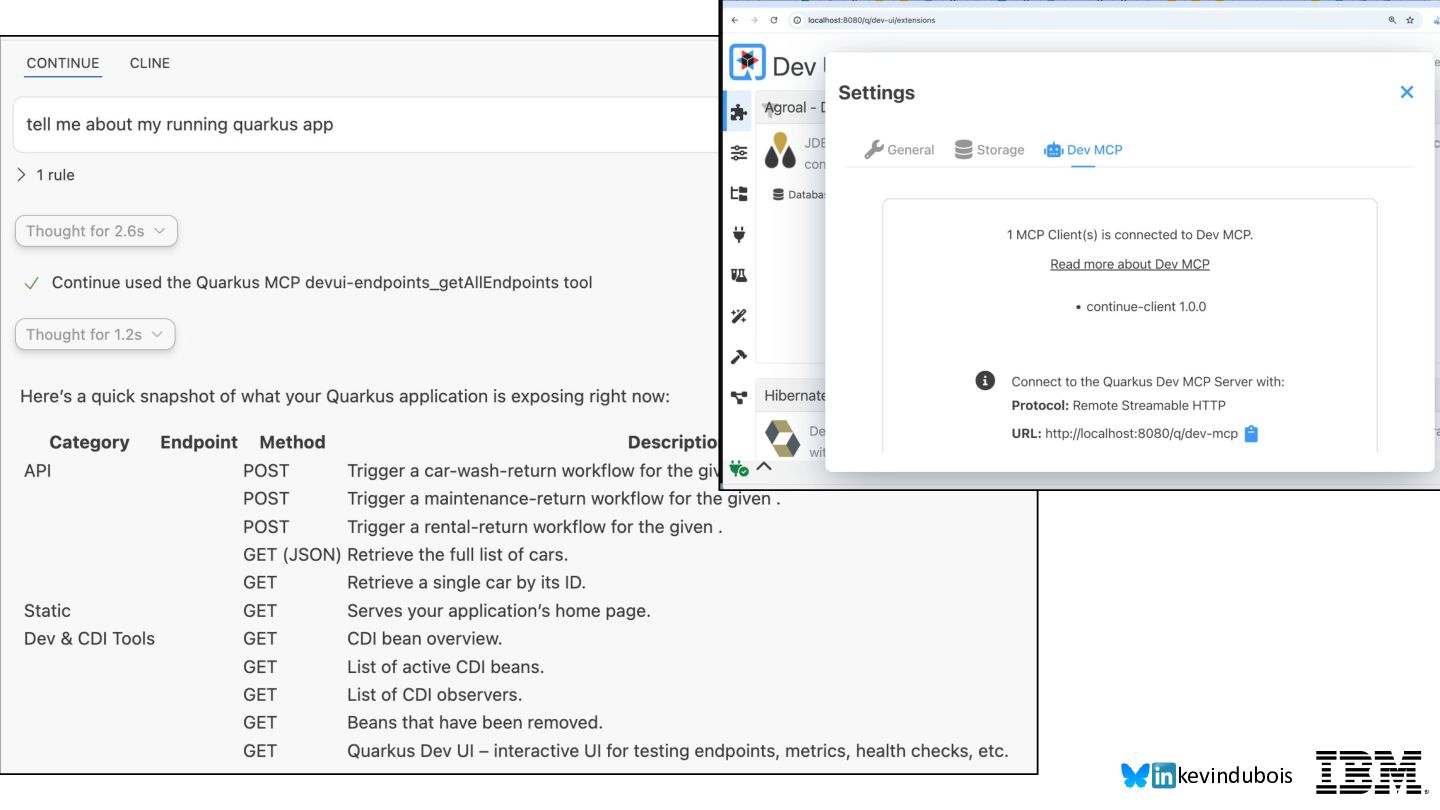Expand the Thought for 2.6s dropdown
The height and width of the screenshot is (810, 1440).
(x=96, y=231)
